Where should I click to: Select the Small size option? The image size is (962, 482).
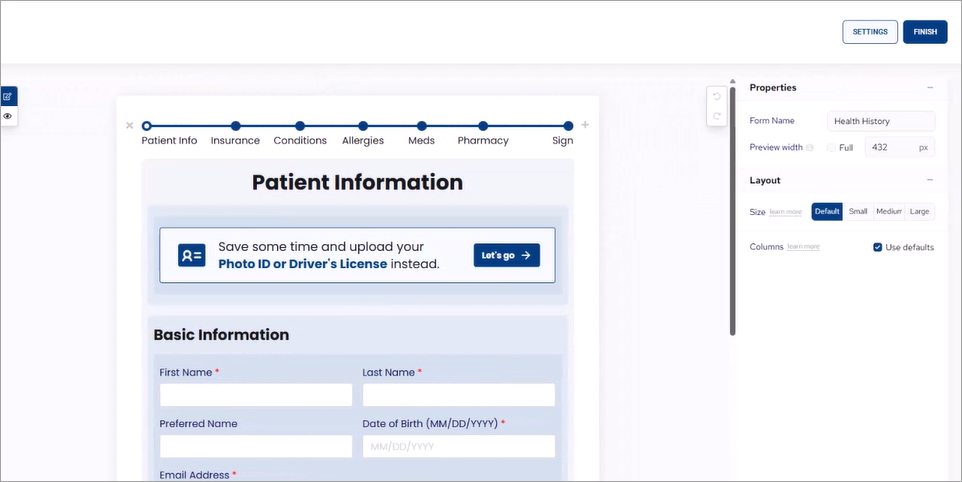click(858, 211)
